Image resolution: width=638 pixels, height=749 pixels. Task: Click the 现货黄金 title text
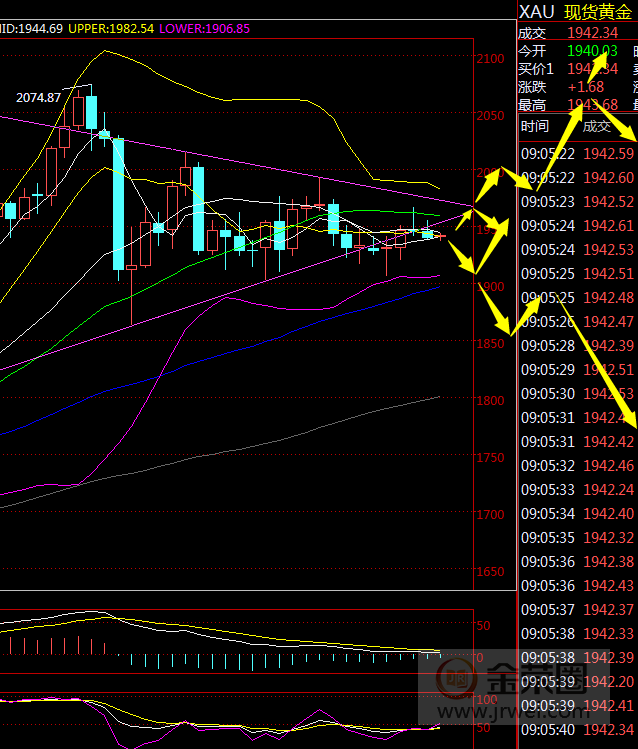(600, 12)
